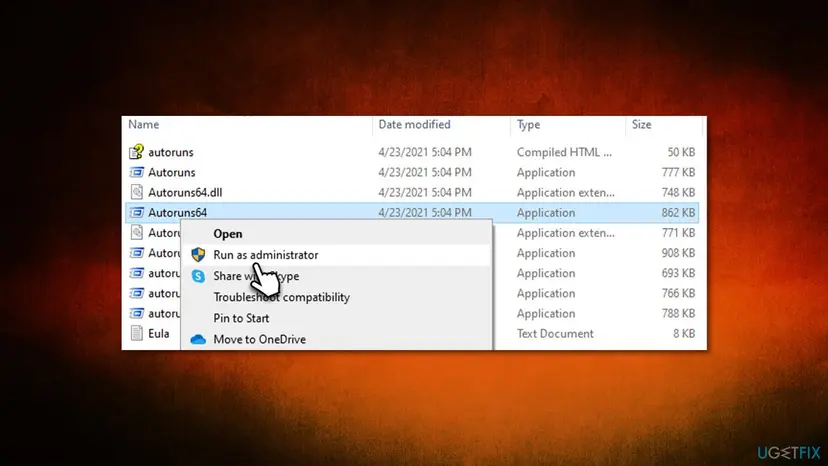Click the 788 KB application icon
The image size is (828, 466).
[136, 313]
